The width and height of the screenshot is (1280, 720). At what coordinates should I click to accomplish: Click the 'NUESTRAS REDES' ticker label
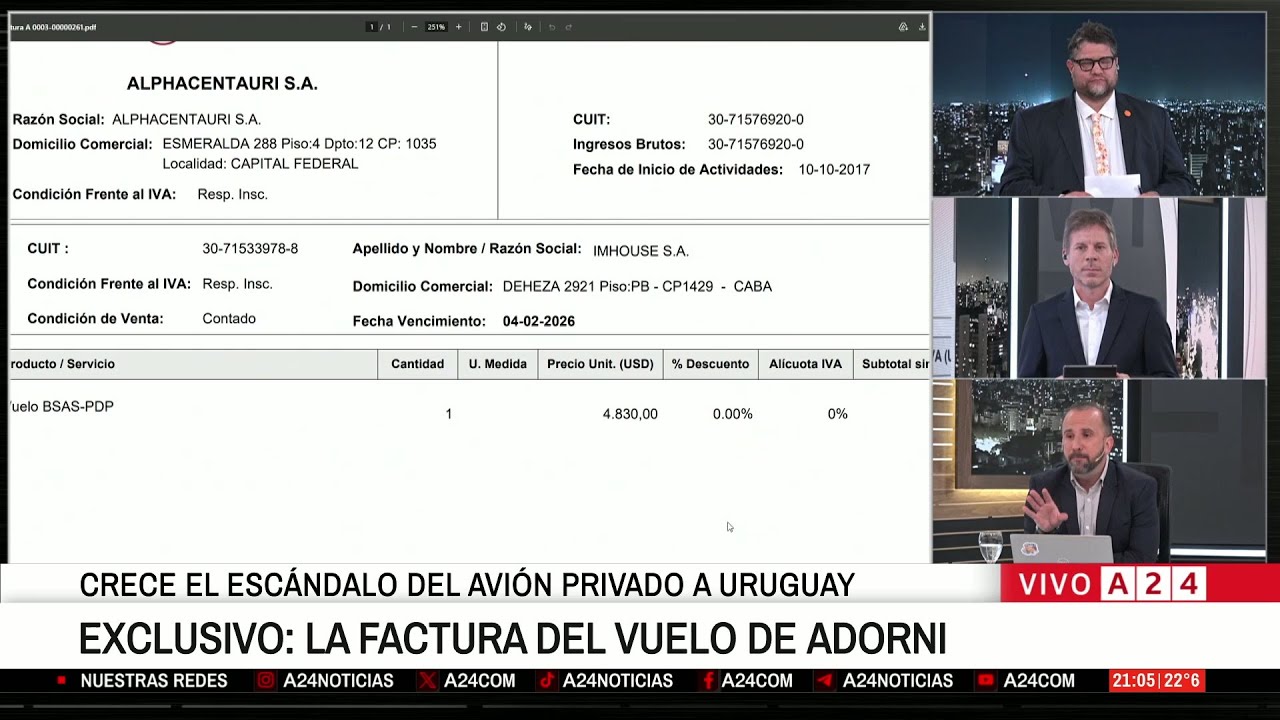154,681
